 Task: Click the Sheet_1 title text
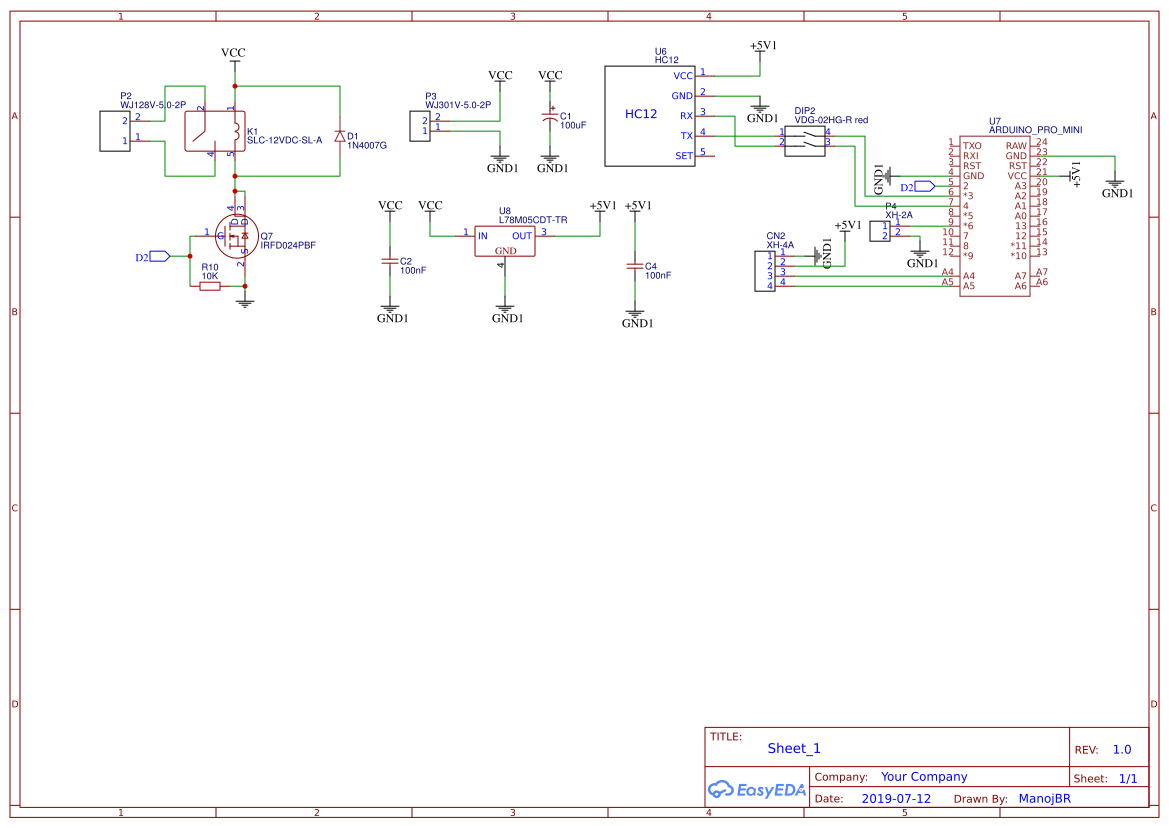[x=793, y=748]
